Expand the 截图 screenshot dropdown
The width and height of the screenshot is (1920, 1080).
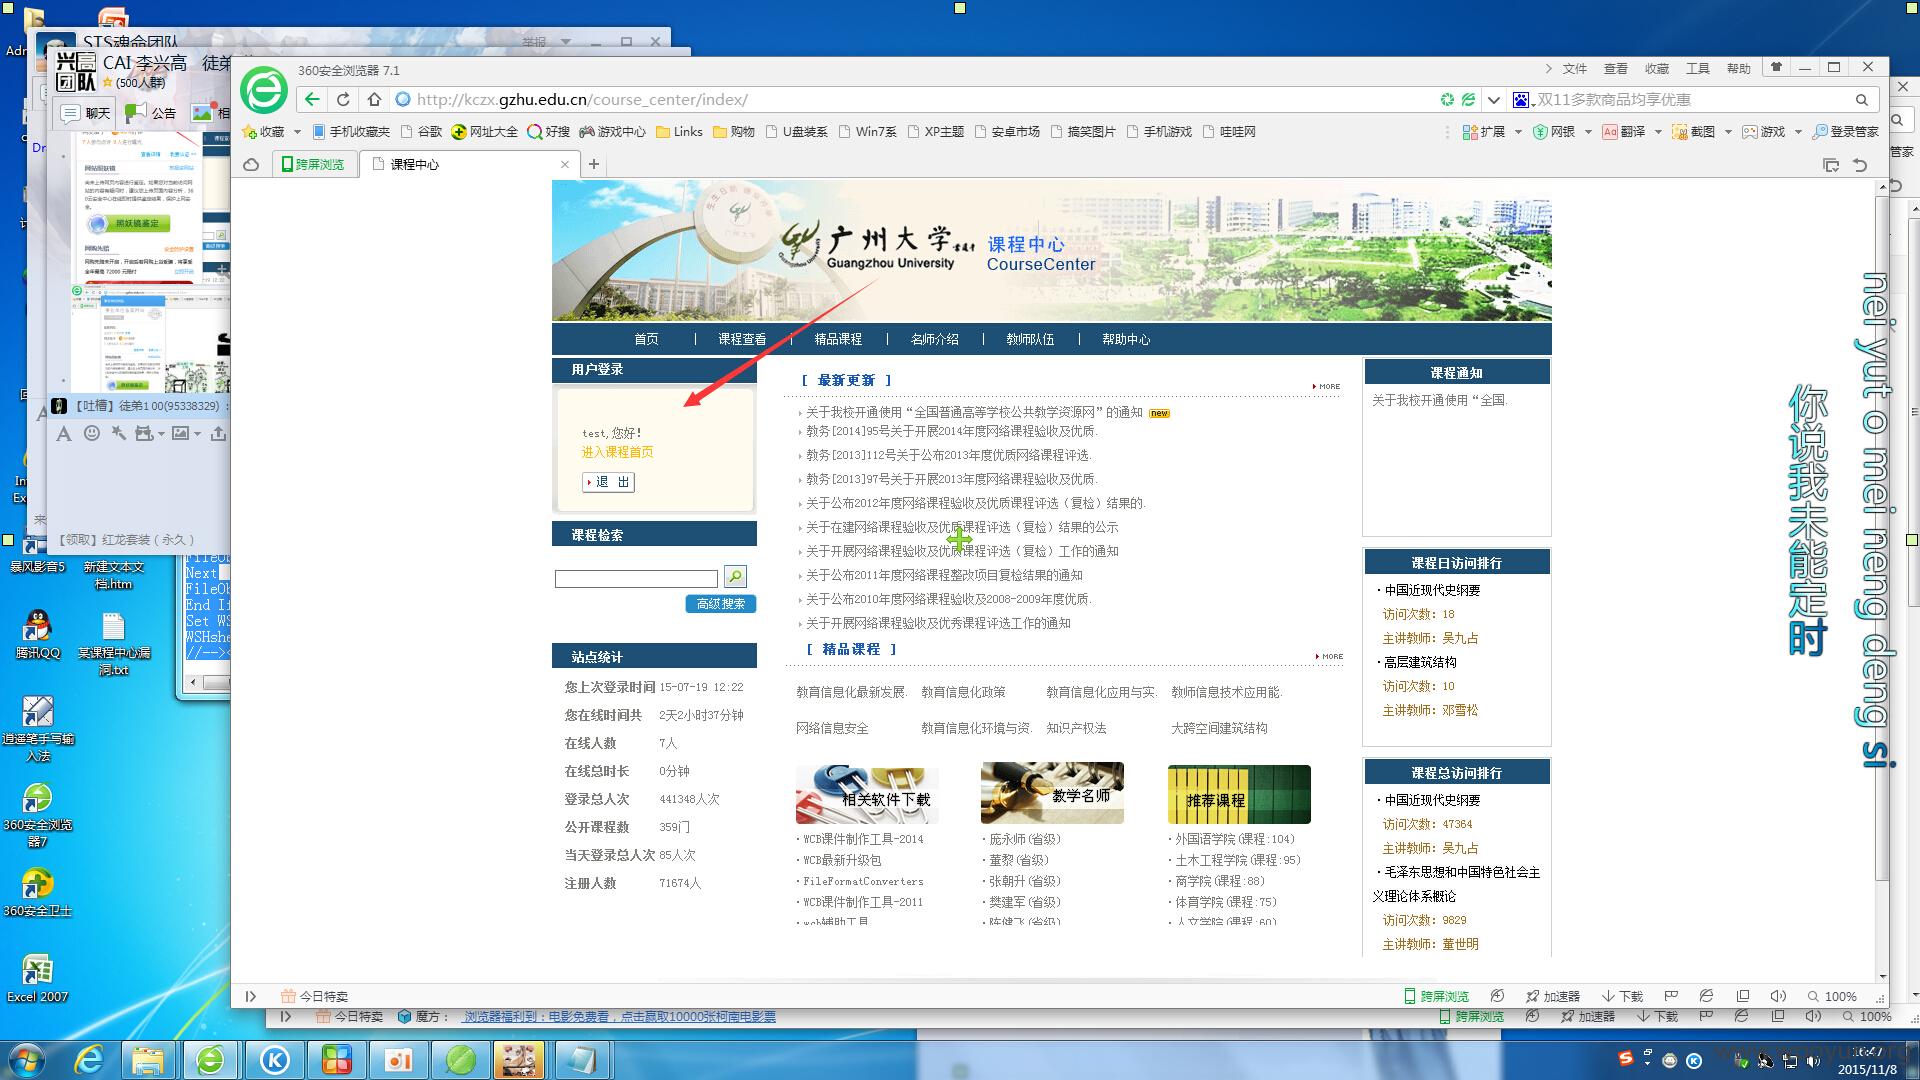point(1728,132)
